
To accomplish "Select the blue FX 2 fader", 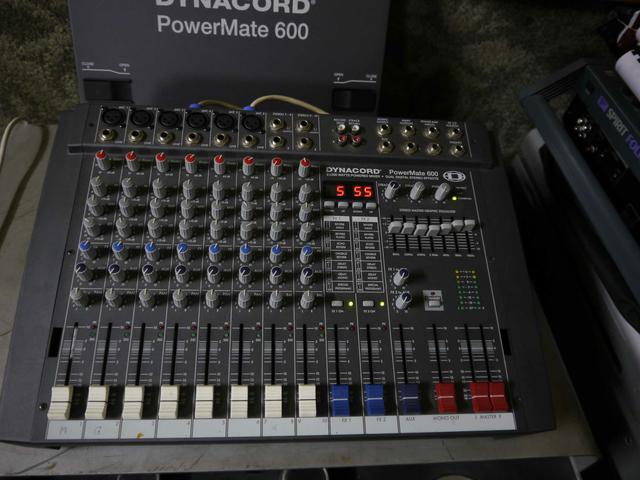I will click(x=374, y=400).
